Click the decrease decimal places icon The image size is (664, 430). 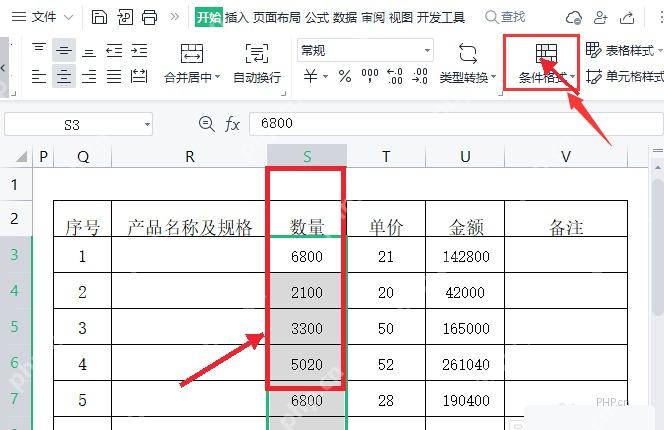point(420,77)
